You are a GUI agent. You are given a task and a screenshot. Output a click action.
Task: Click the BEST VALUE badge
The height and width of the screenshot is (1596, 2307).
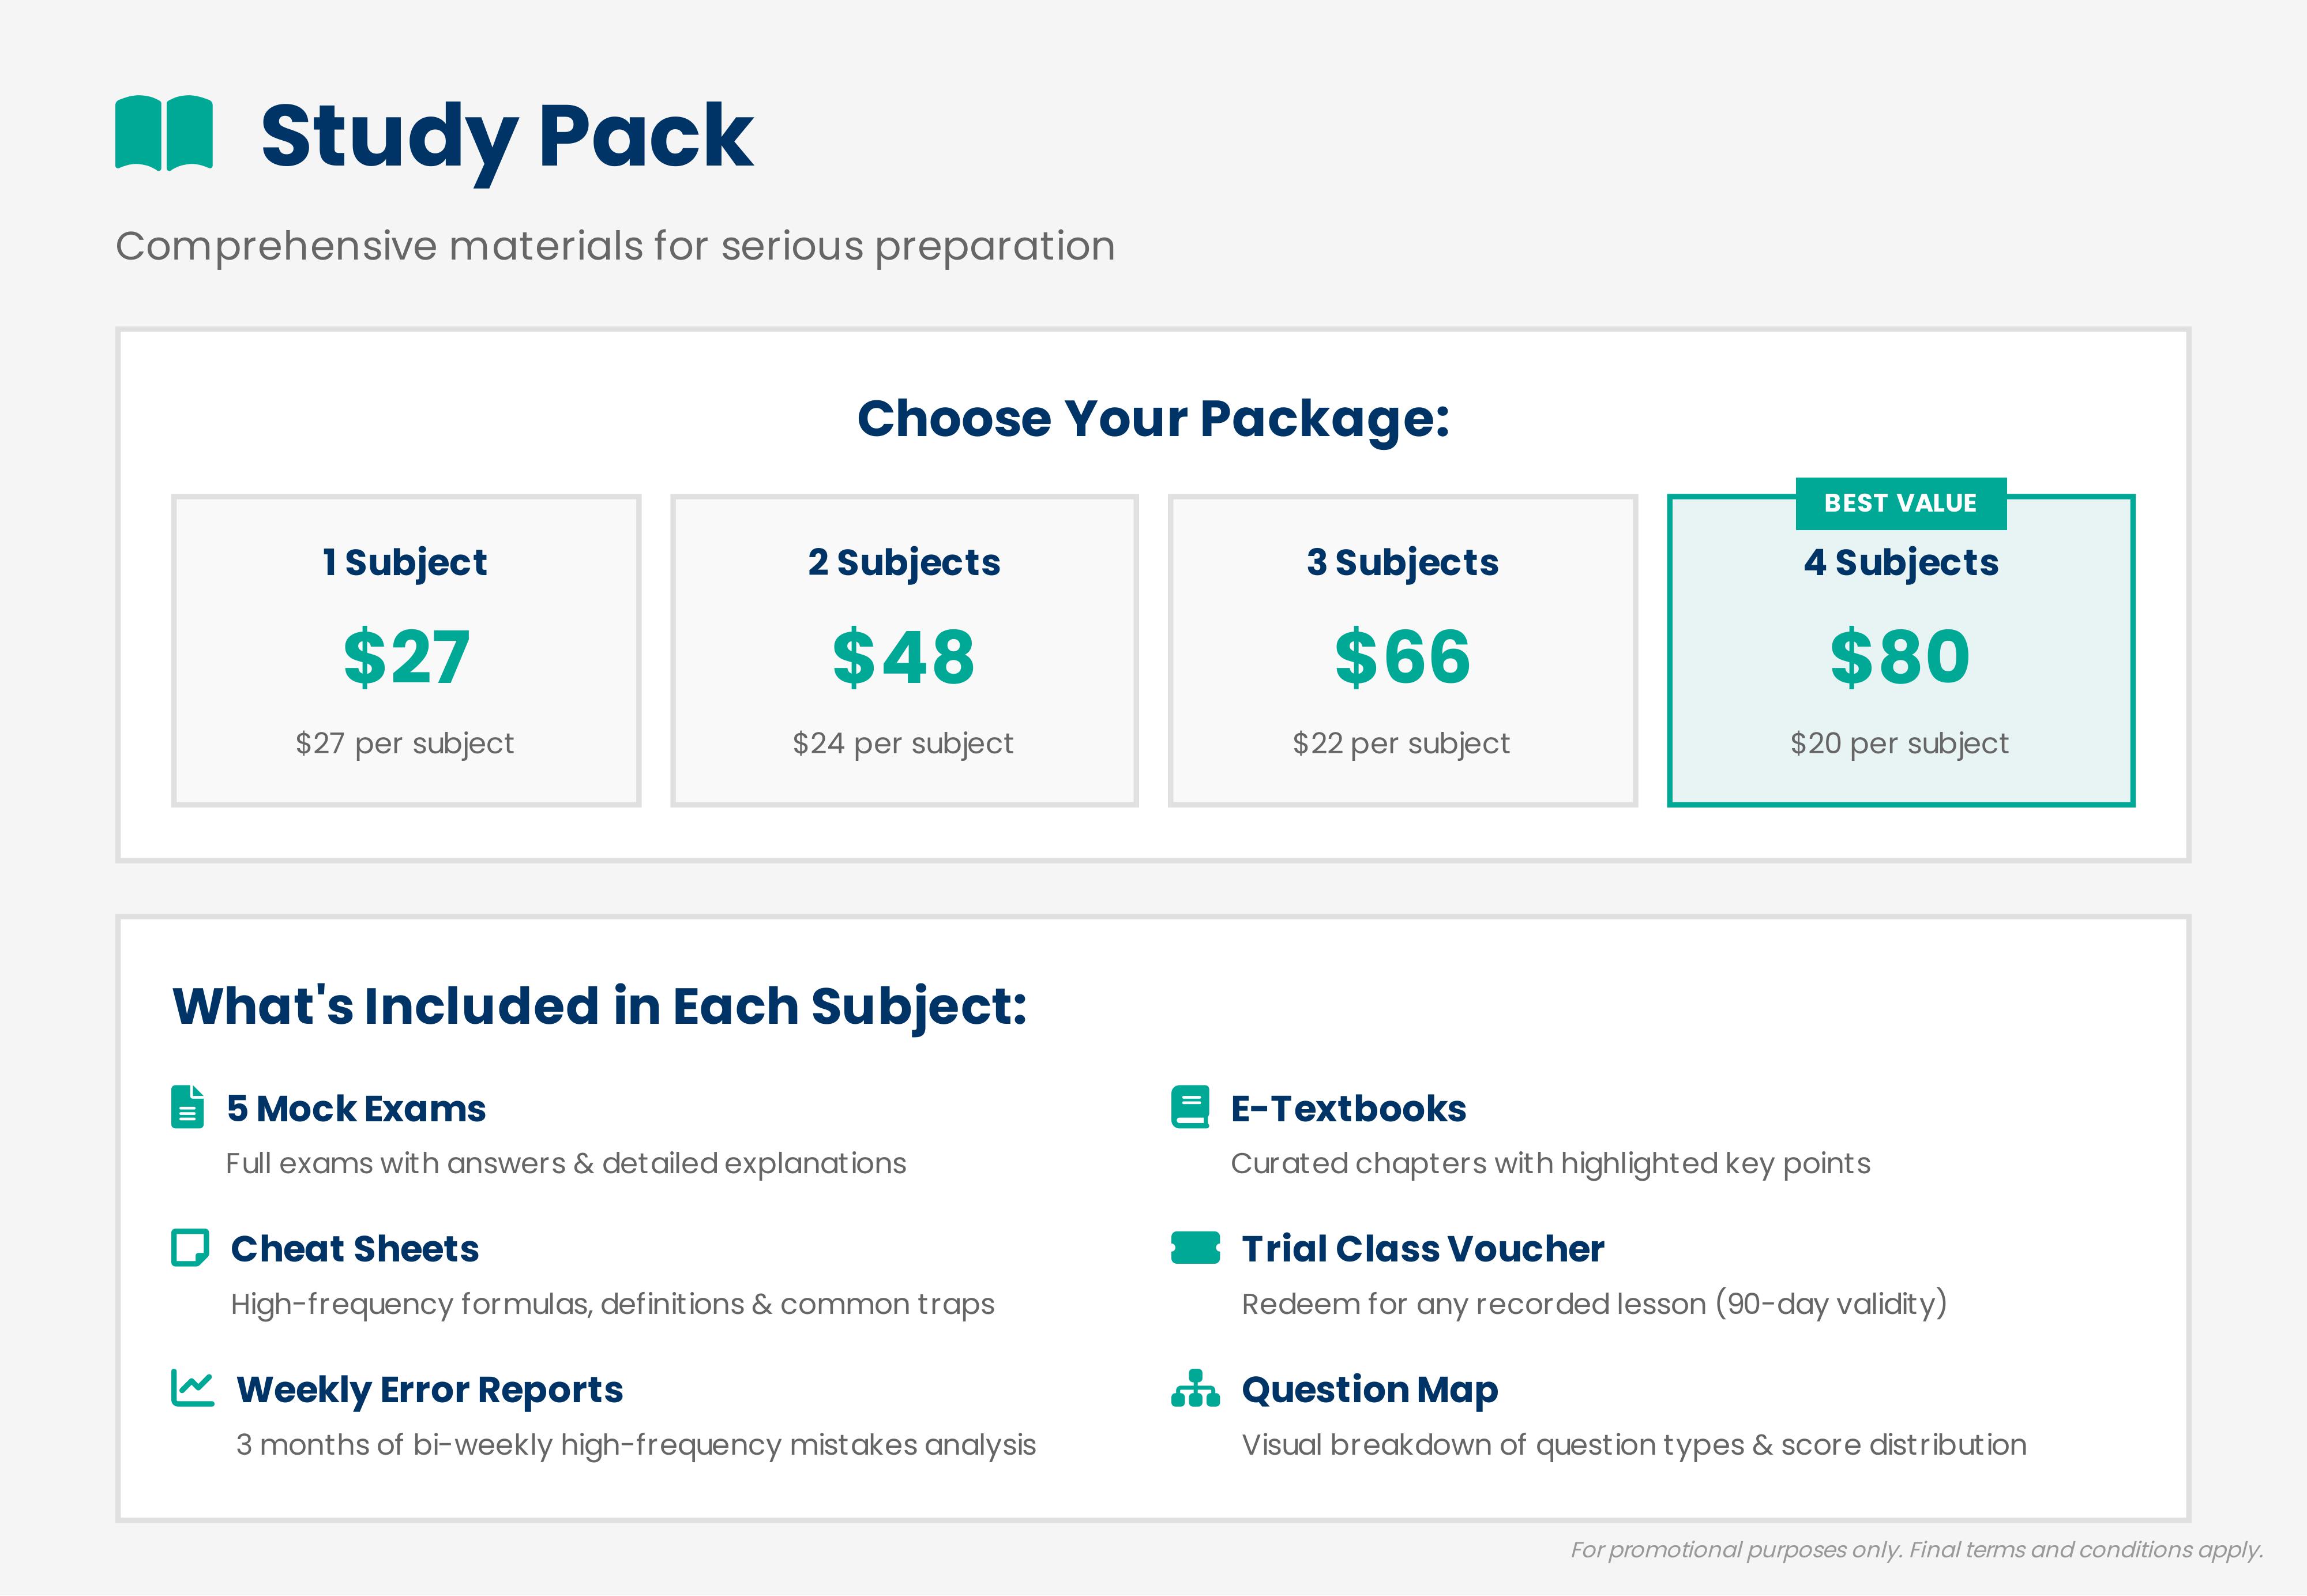(1900, 503)
